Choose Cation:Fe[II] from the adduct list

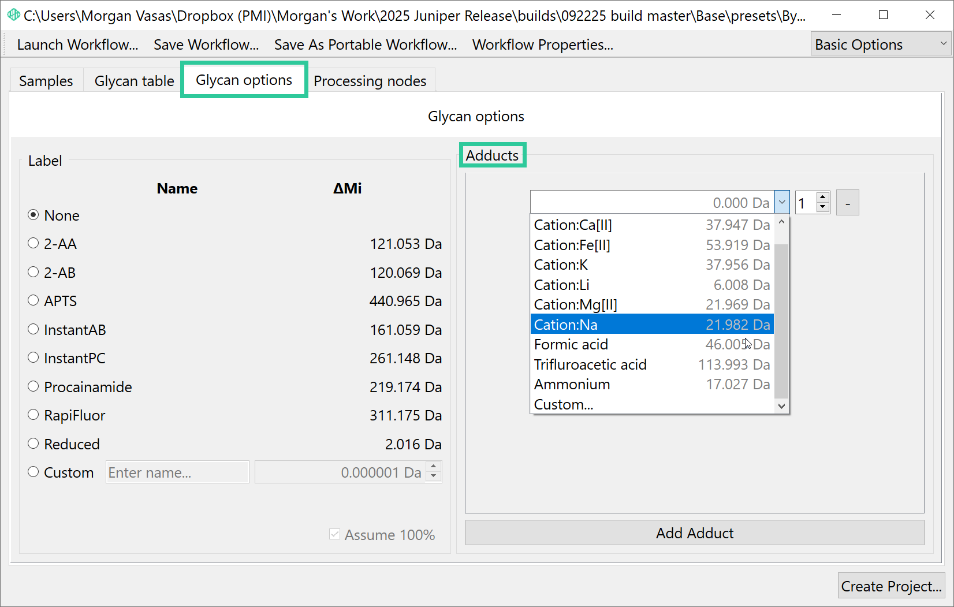pos(652,245)
